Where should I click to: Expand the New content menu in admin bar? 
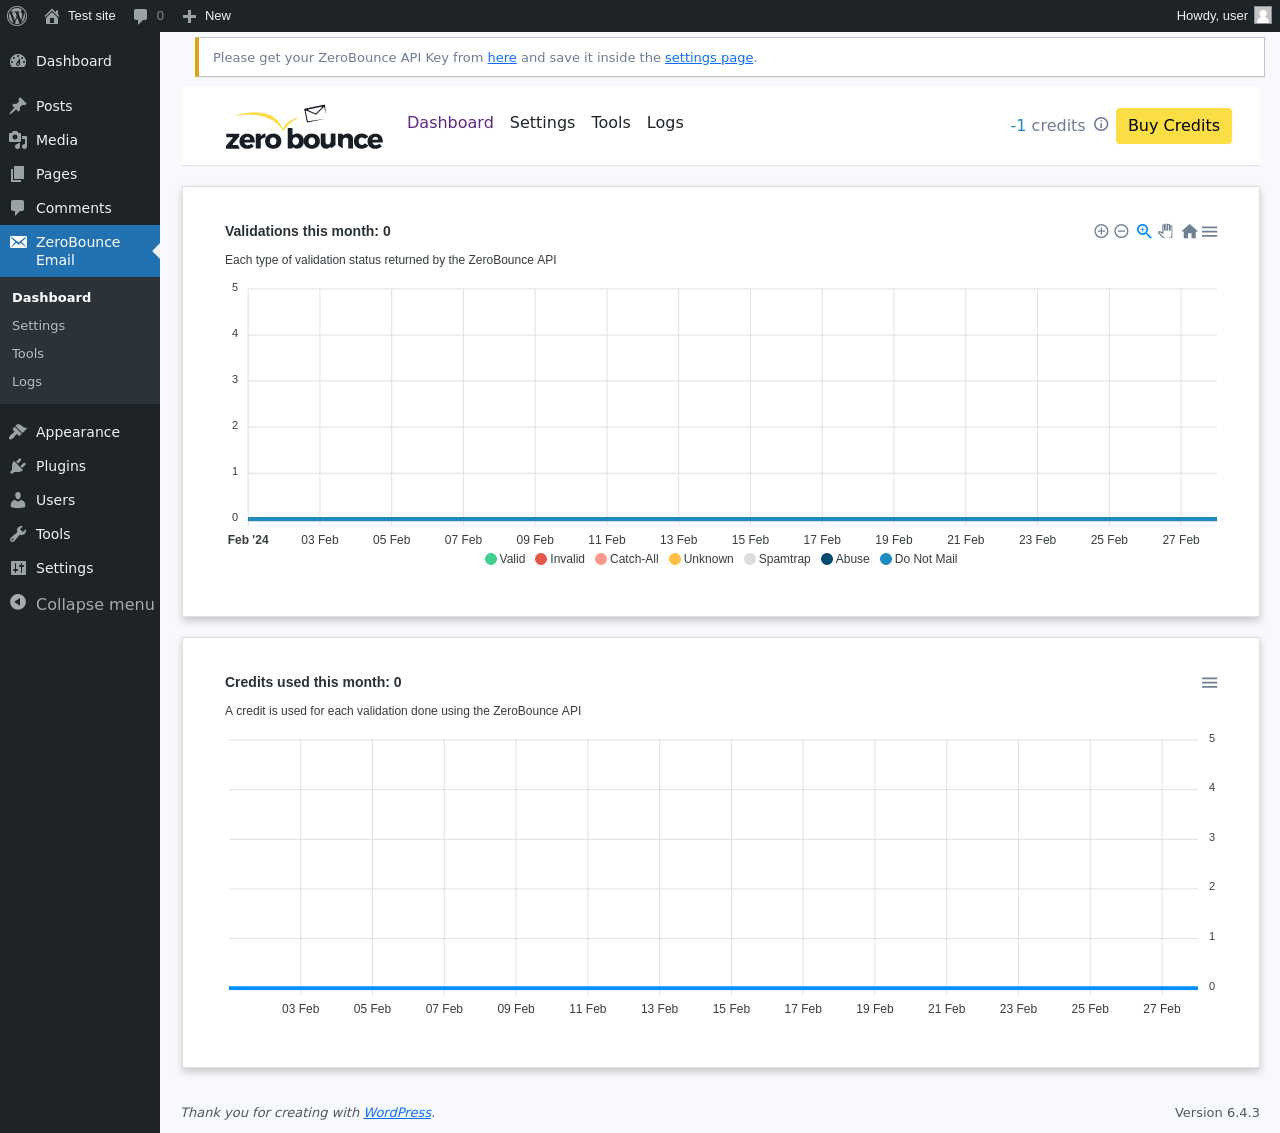[207, 16]
